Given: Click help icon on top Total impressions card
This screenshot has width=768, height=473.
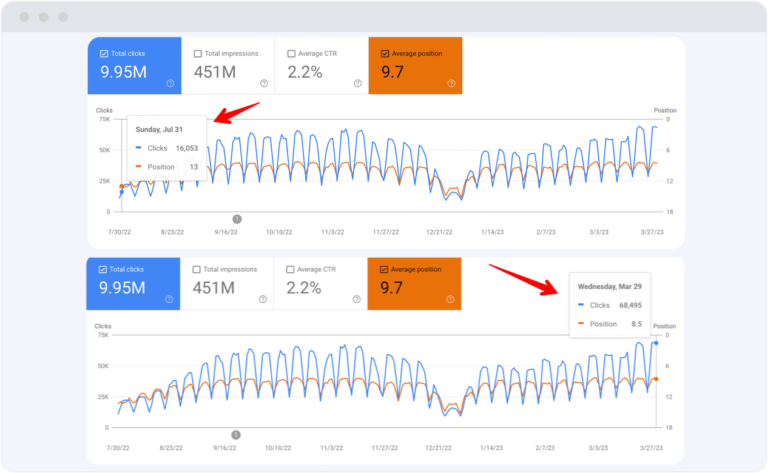Looking at the screenshot, I should [263, 84].
